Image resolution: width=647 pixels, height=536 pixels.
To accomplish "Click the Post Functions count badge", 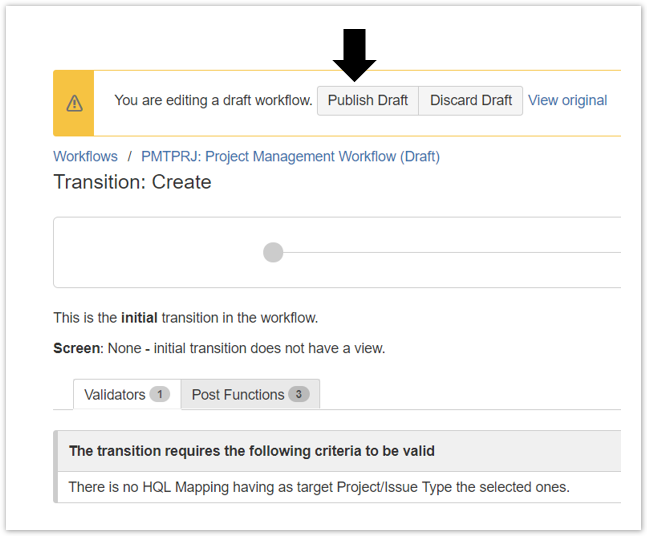I will (298, 394).
